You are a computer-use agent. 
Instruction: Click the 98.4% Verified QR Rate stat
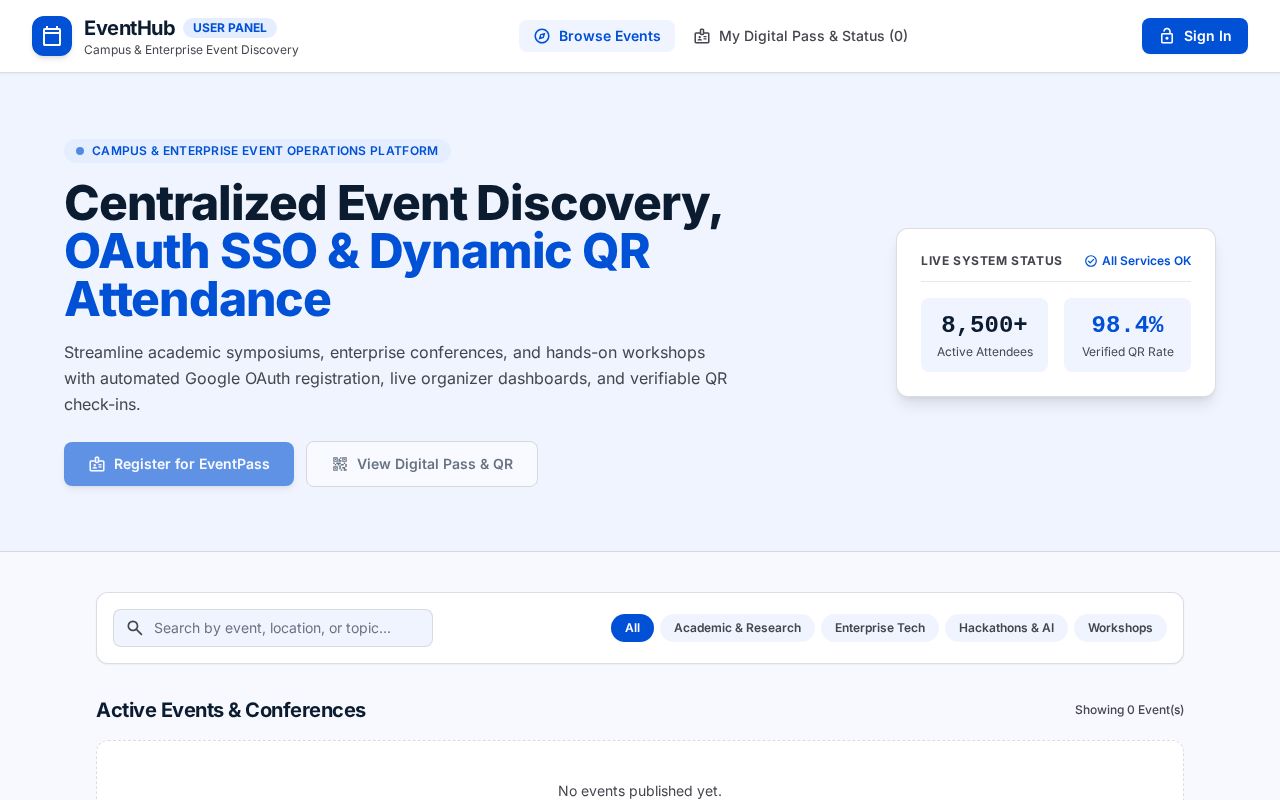pyautogui.click(x=1127, y=335)
